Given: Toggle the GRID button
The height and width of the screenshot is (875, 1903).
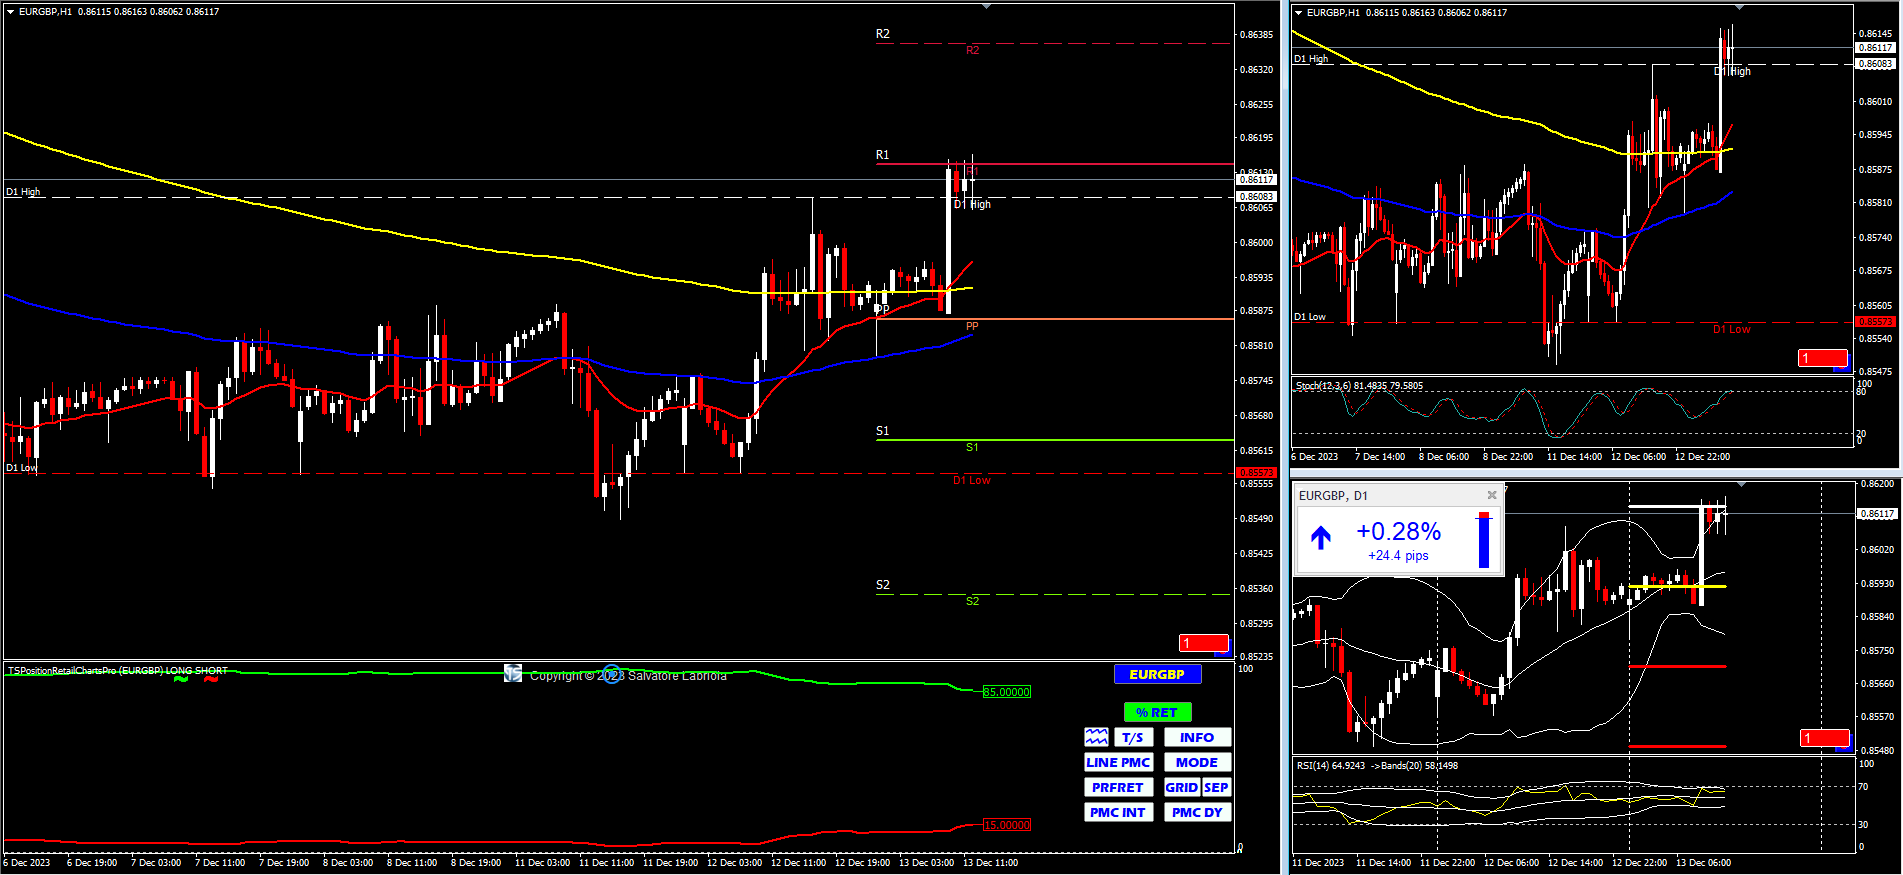Looking at the screenshot, I should [1181, 787].
